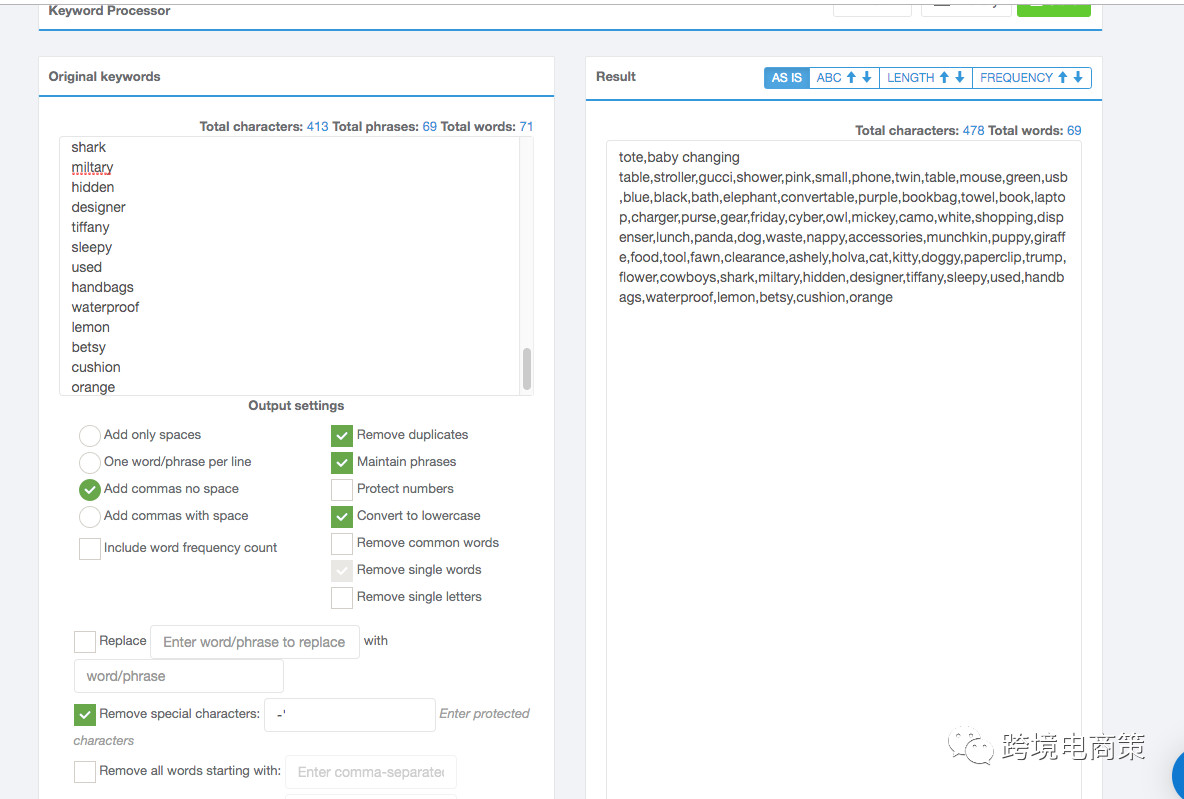1184x799 pixels.
Task: Click the word/phrase to replace field
Action: pos(254,642)
